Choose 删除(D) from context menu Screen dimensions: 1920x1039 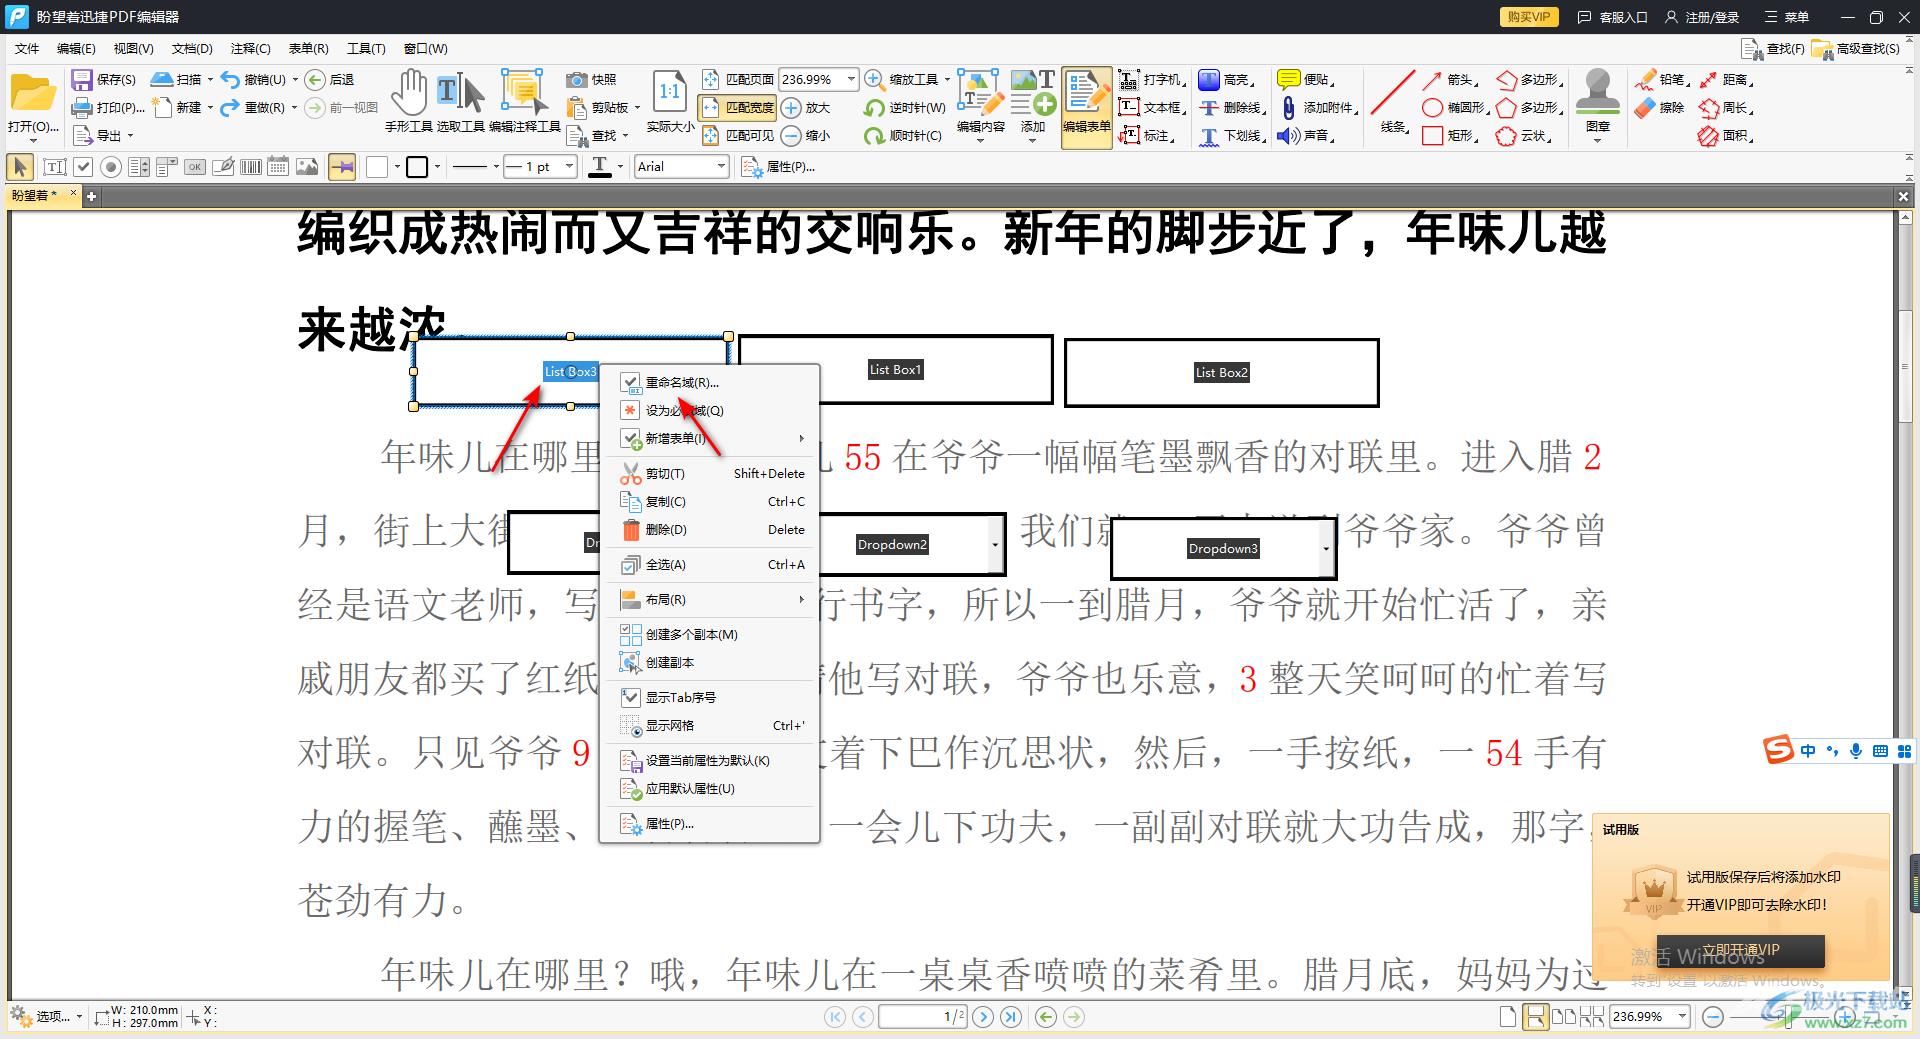coord(710,529)
